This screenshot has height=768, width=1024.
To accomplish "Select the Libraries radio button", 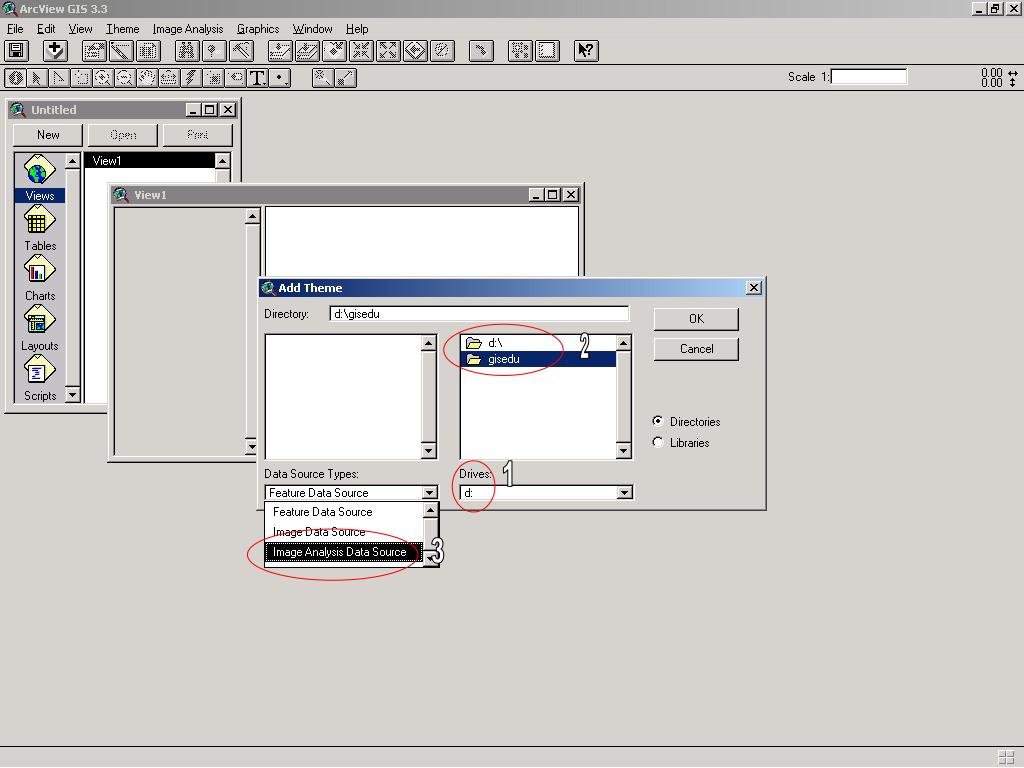I will pos(658,442).
